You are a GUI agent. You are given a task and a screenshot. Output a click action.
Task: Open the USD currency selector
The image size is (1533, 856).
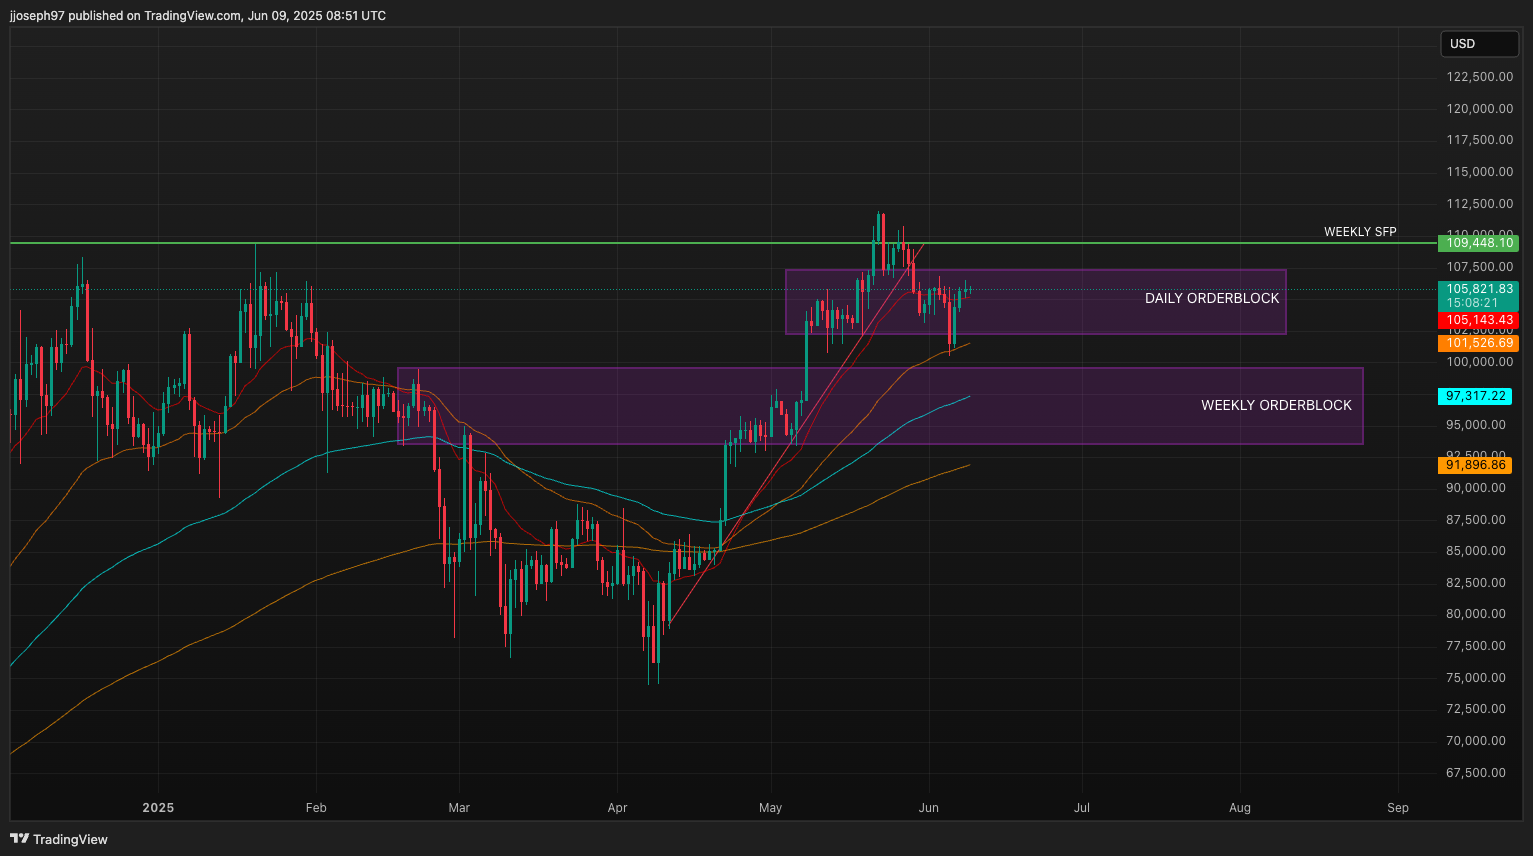coord(1476,44)
